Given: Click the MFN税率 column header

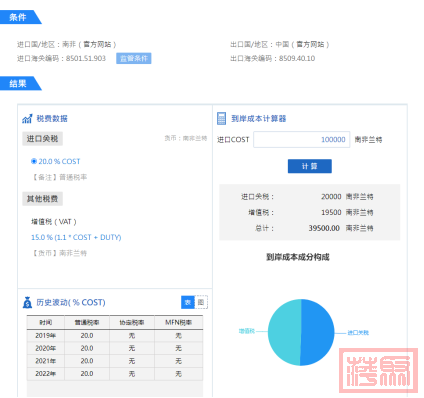Looking at the screenshot, I should click(x=179, y=322).
